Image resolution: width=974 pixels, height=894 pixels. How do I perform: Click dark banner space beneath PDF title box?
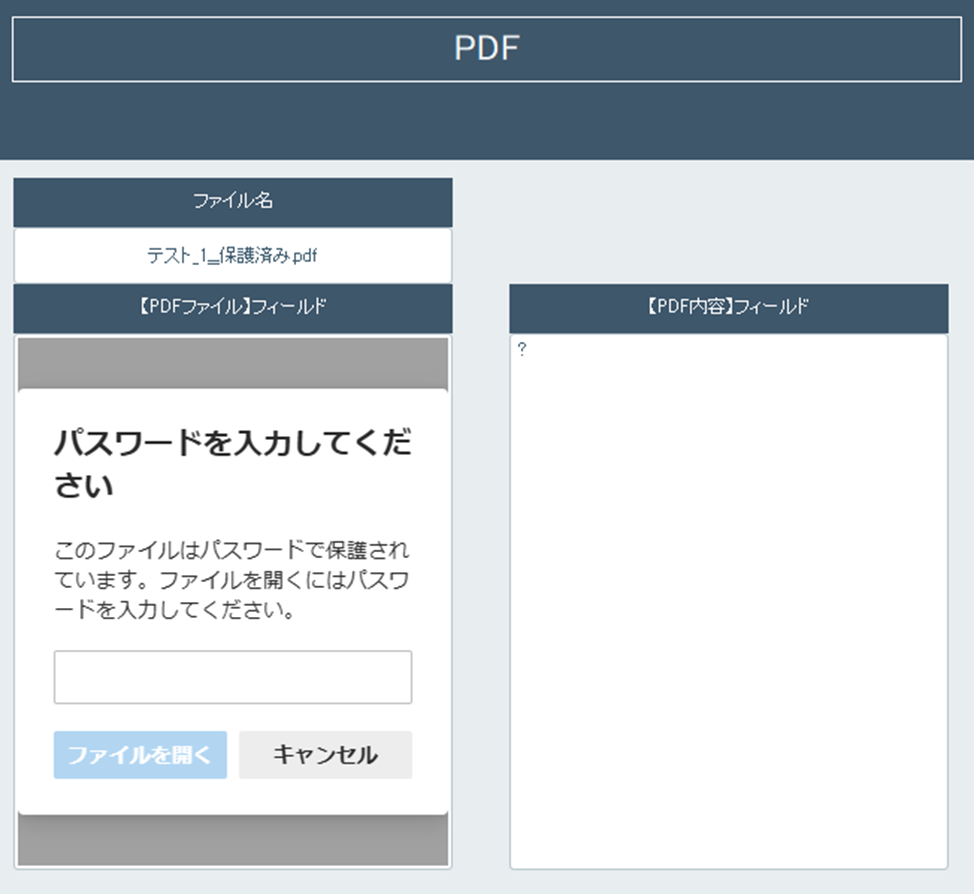point(486,120)
